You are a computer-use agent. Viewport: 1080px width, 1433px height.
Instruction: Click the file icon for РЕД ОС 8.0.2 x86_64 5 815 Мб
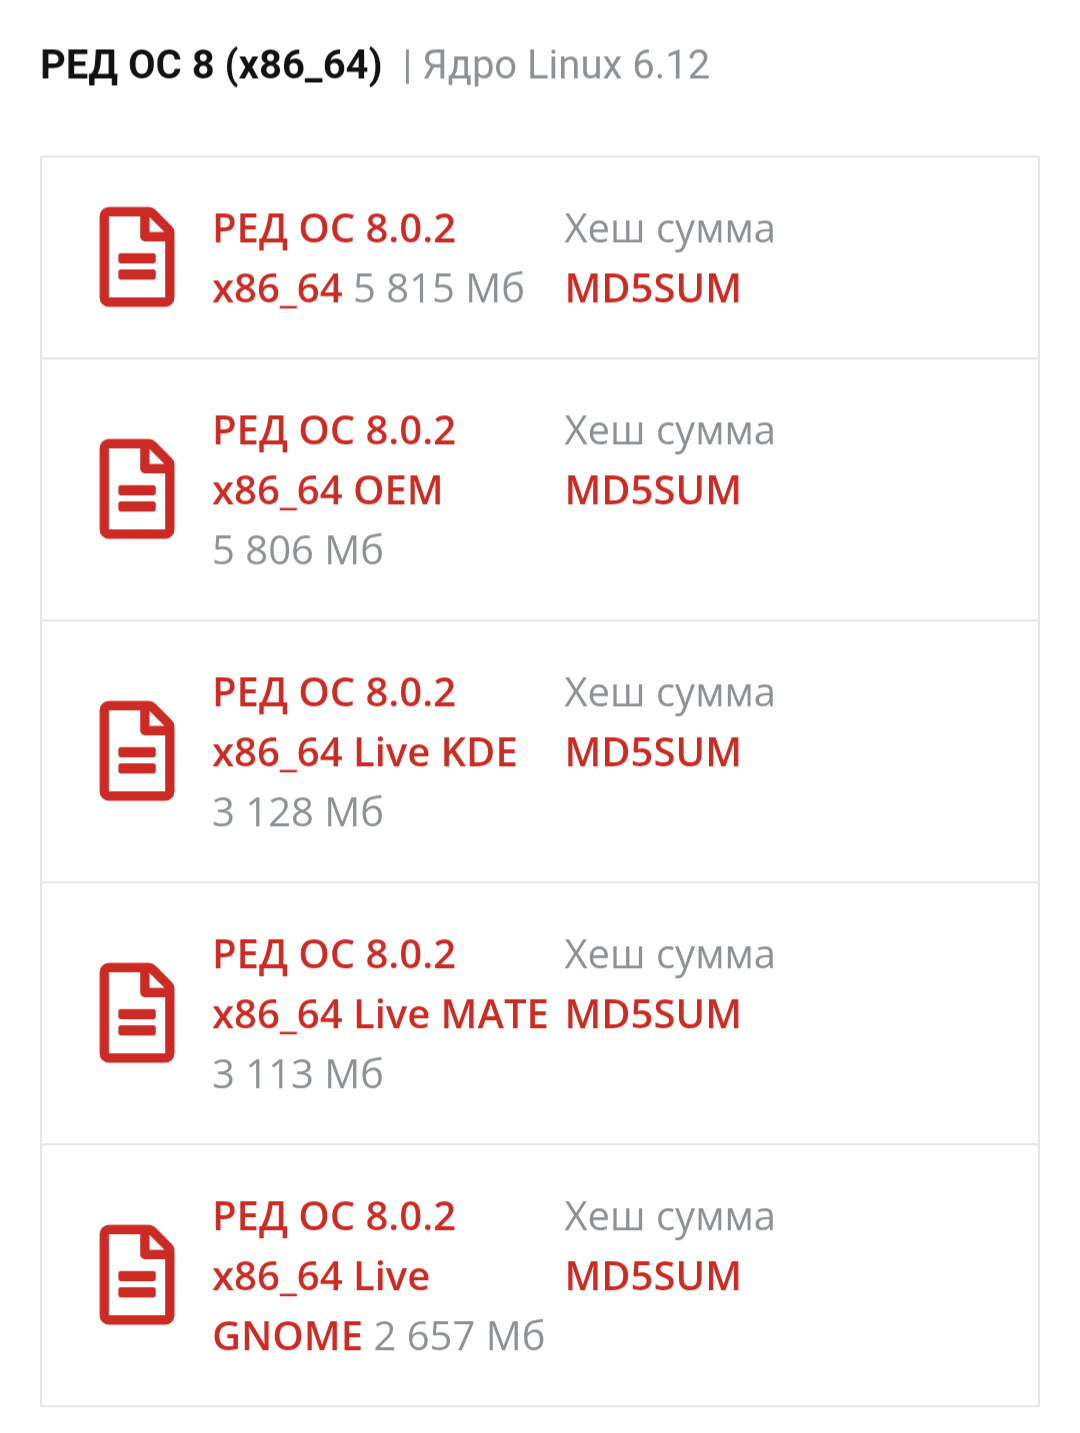[137, 257]
